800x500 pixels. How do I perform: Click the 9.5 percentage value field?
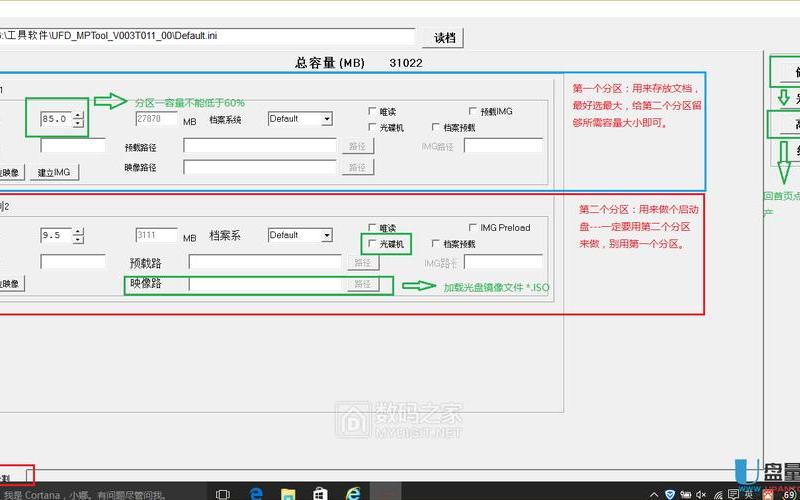point(57,235)
